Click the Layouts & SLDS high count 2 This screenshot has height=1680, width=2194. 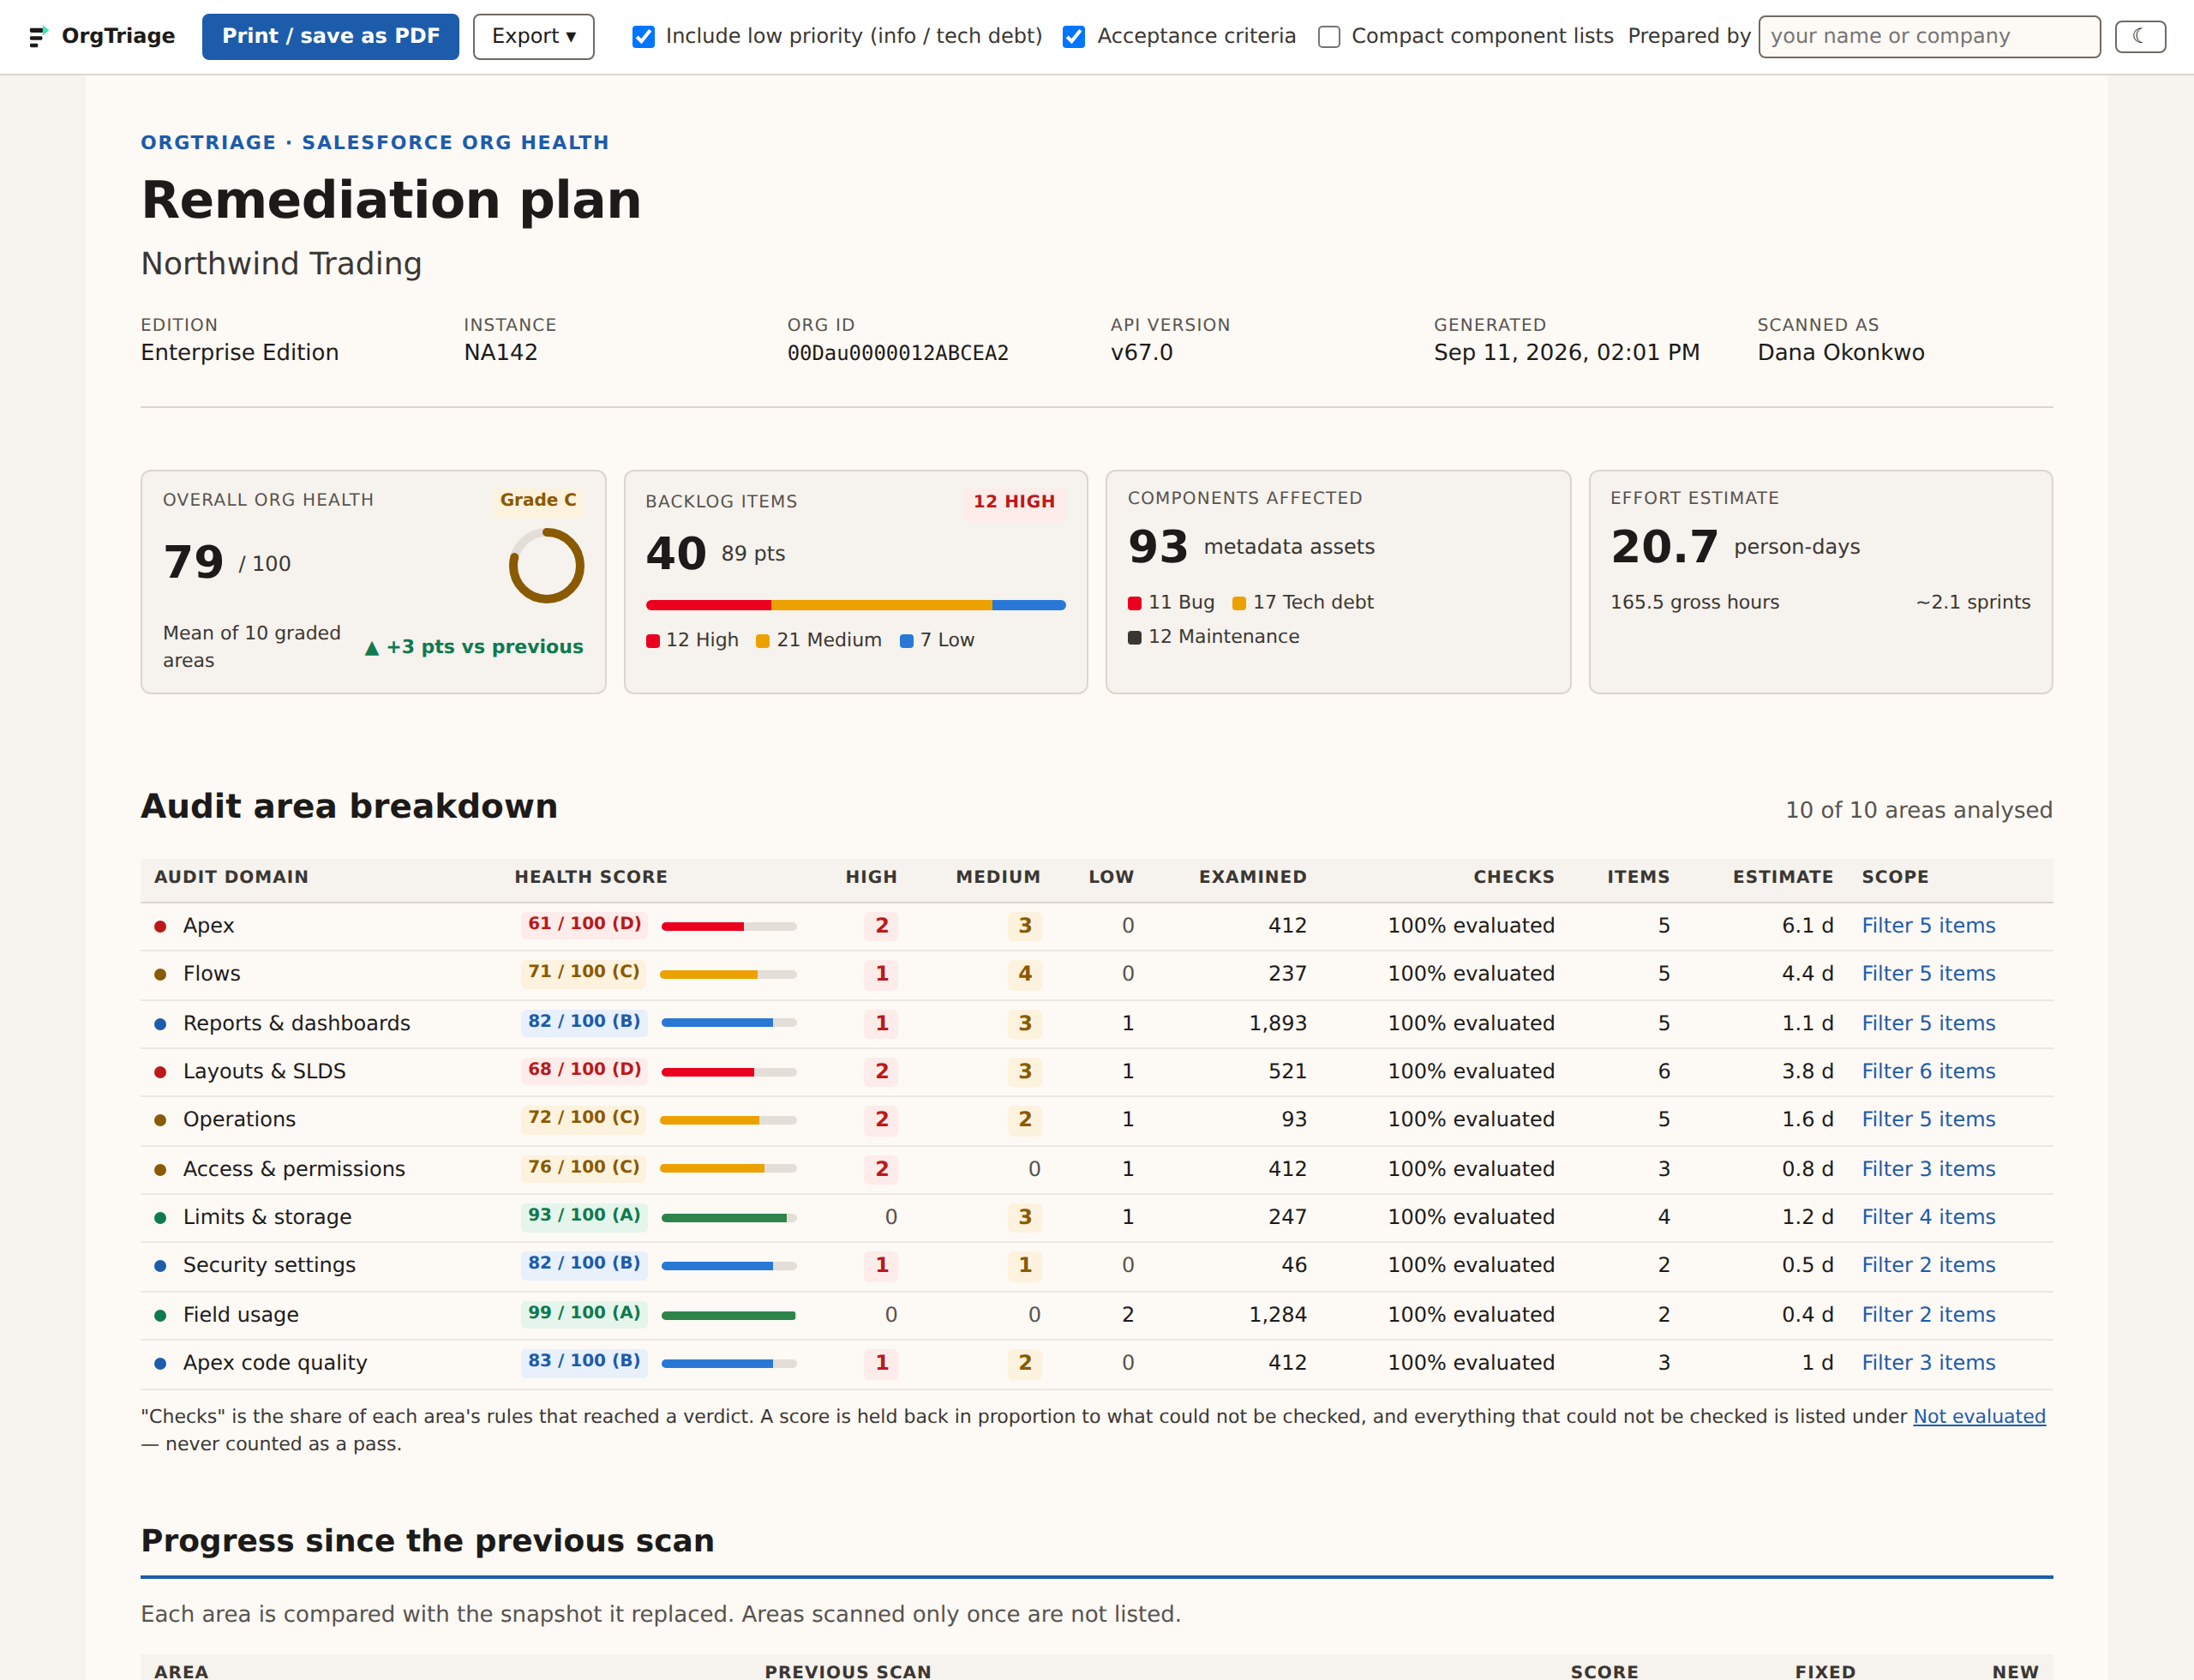[882, 1073]
